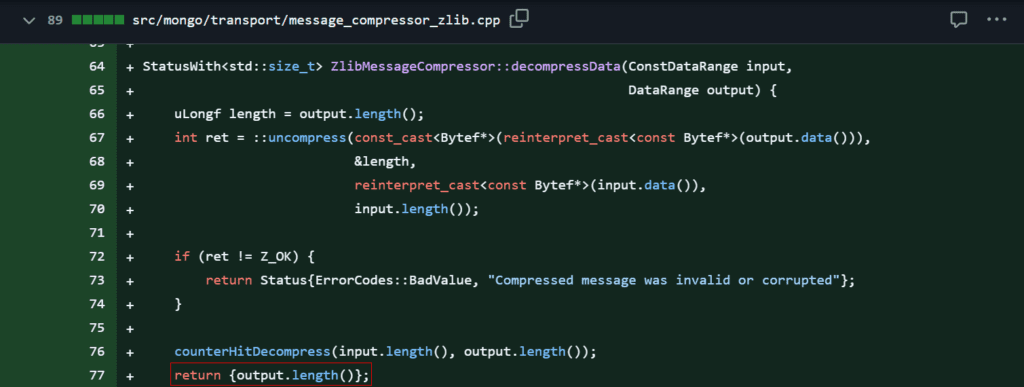Viewport: 1024px width, 387px height.
Task: Select line number 72
Action: click(x=97, y=256)
